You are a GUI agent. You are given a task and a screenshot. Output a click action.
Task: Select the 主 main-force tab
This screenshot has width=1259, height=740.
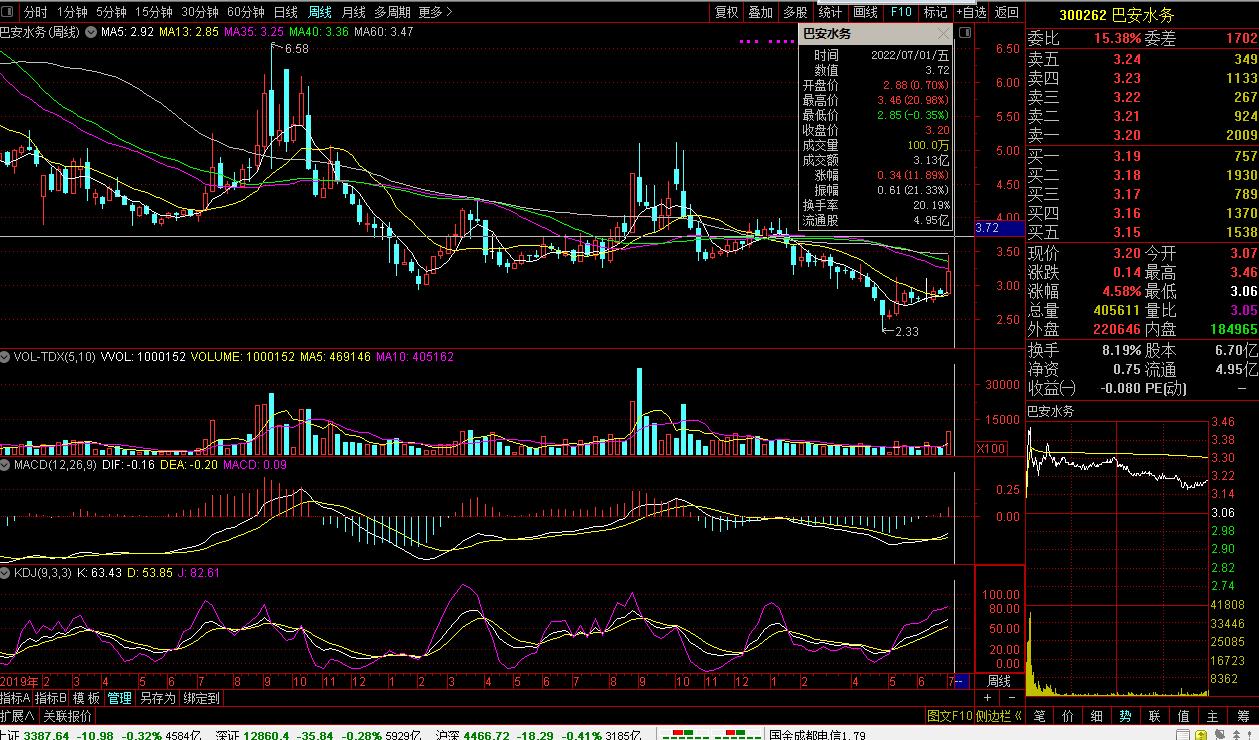[1213, 716]
